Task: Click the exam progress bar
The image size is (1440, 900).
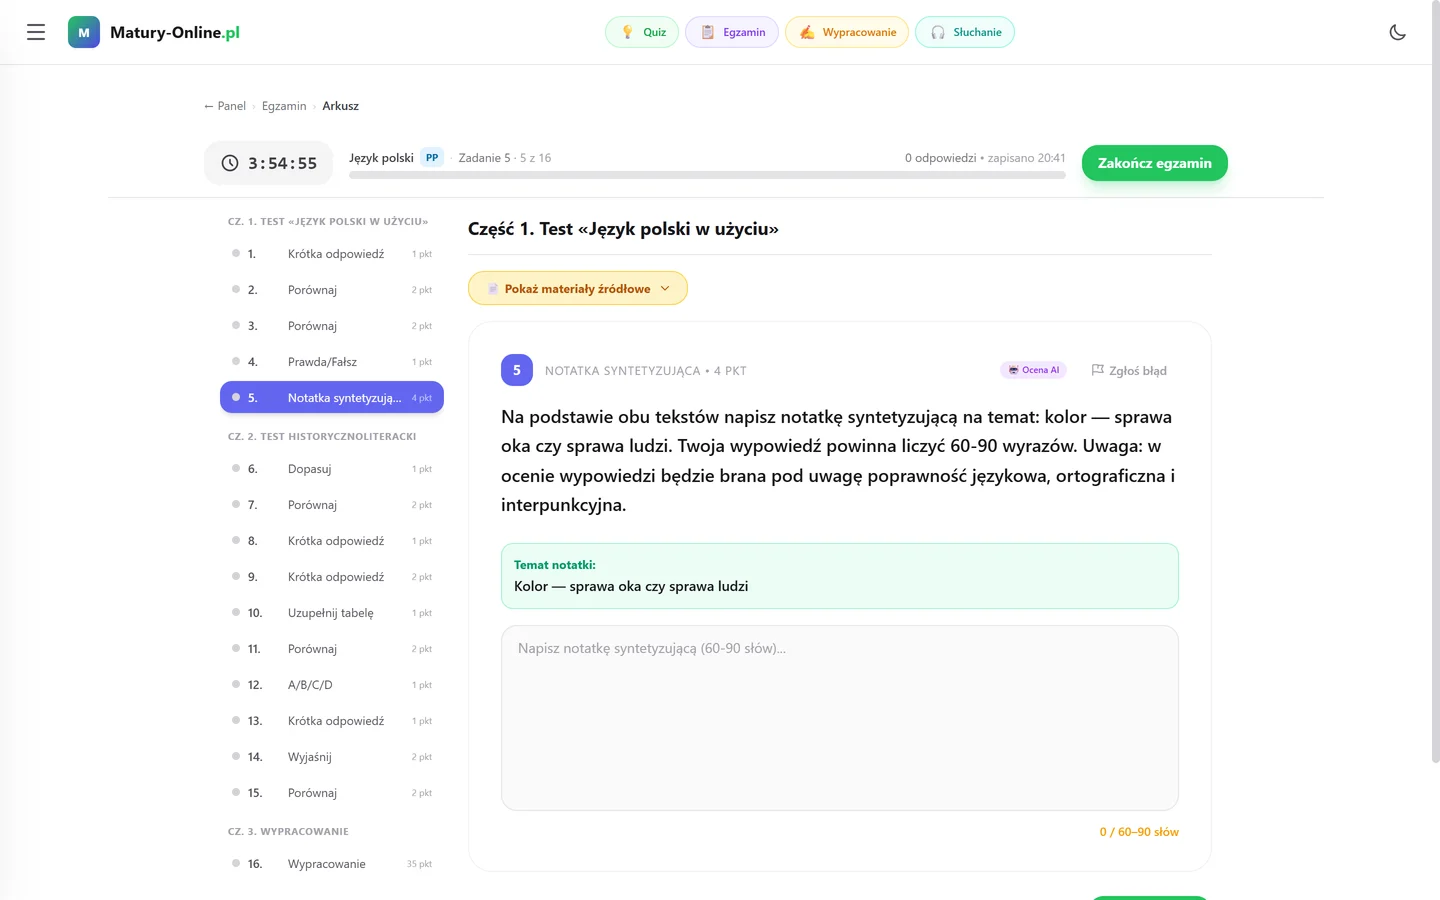Action: [707, 175]
